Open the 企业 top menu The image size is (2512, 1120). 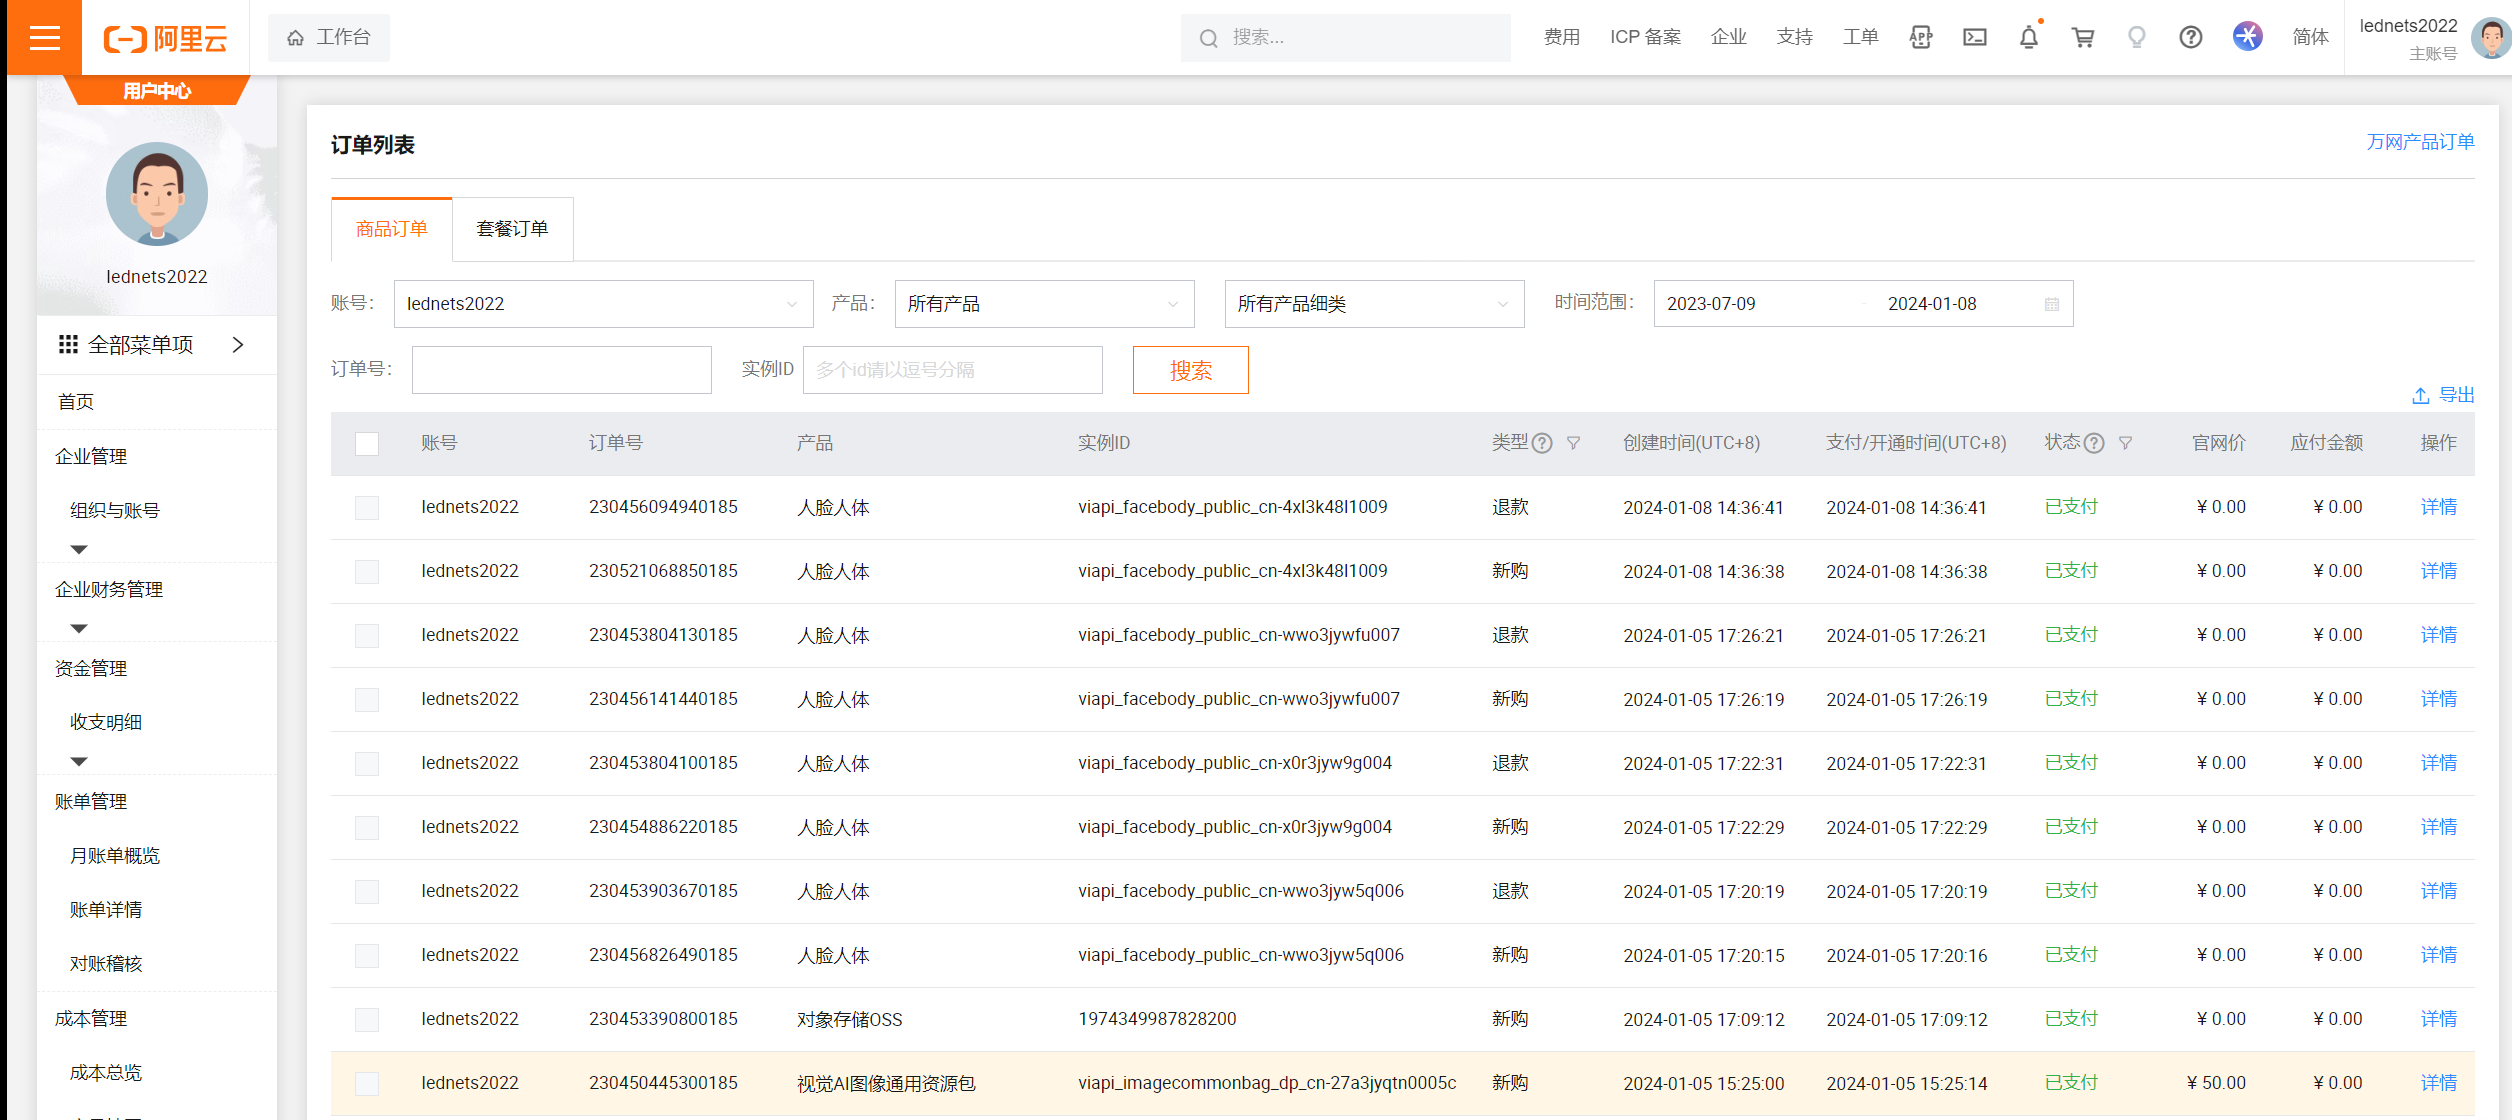1728,37
